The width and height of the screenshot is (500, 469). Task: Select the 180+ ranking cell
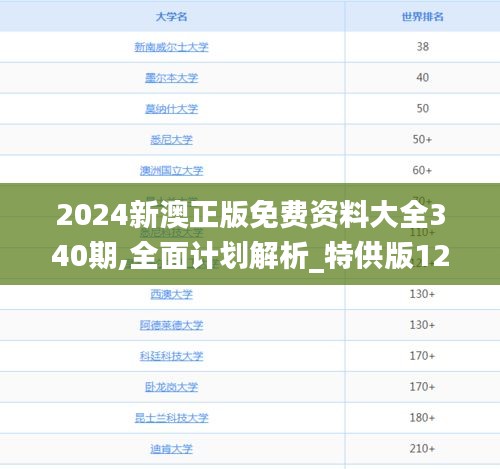422,418
